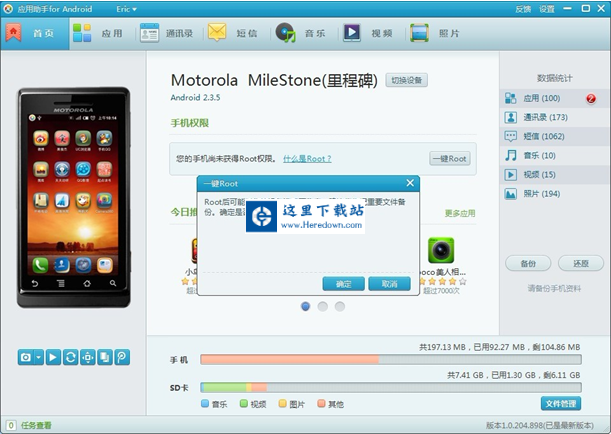Open 文件管理 file manager
Viewport: 611px width, 434px height.
click(x=561, y=404)
